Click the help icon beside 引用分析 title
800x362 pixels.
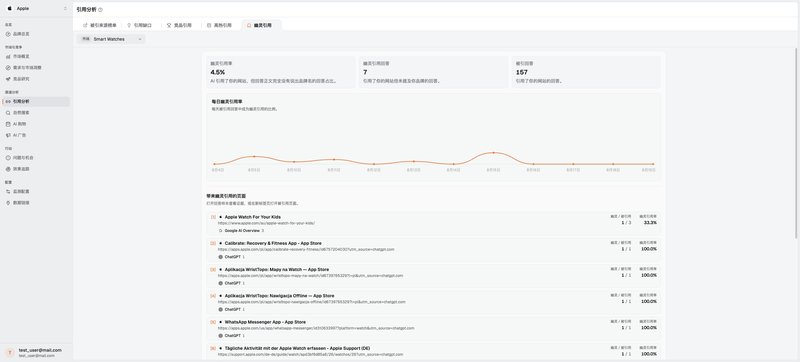tap(101, 10)
